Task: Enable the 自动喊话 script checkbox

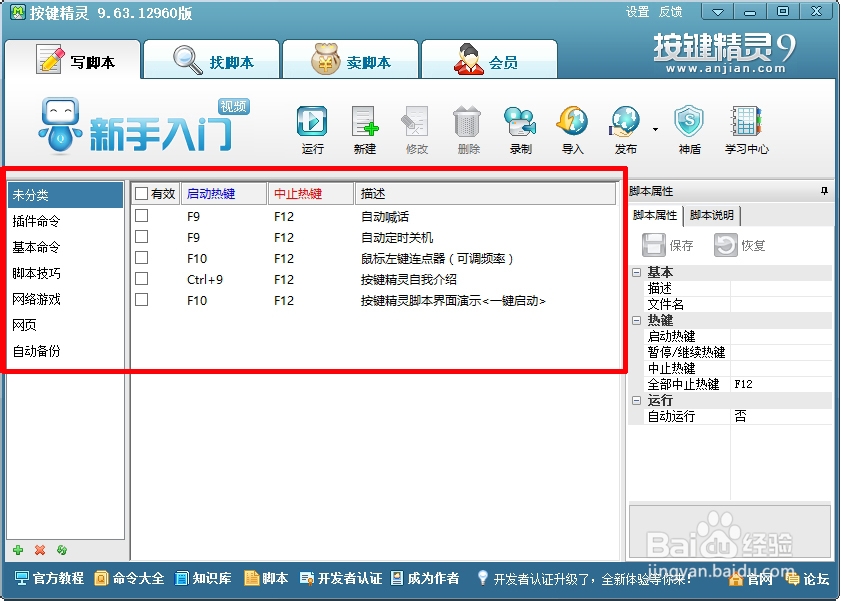Action: coord(141,216)
